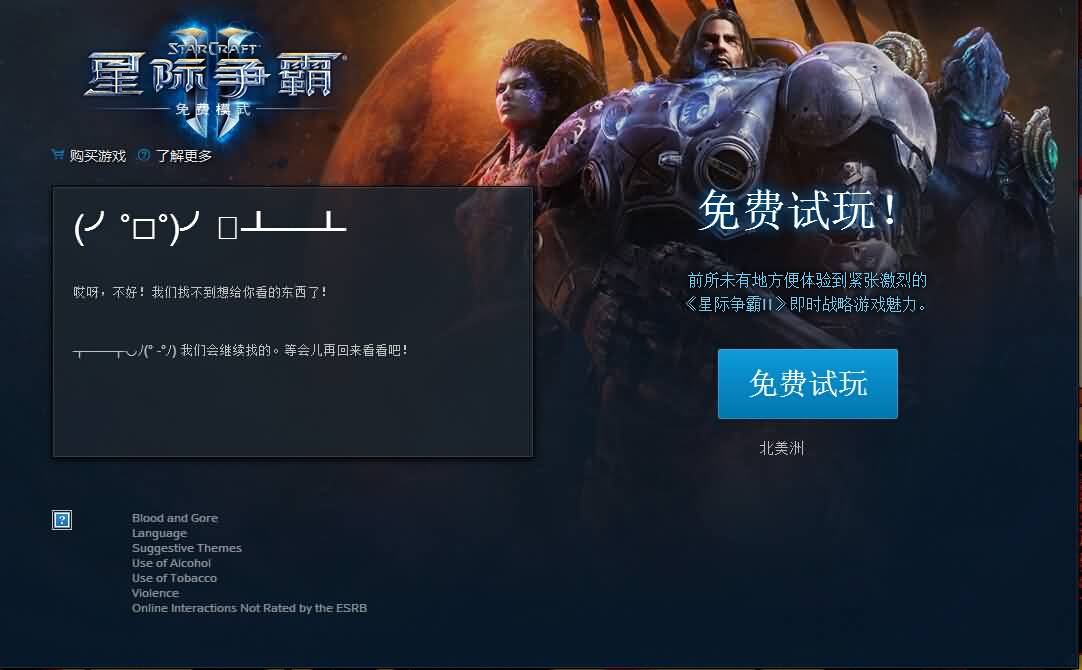1082x670 pixels.
Task: Click the question mark icon beside 了解更多
Action: [144, 155]
